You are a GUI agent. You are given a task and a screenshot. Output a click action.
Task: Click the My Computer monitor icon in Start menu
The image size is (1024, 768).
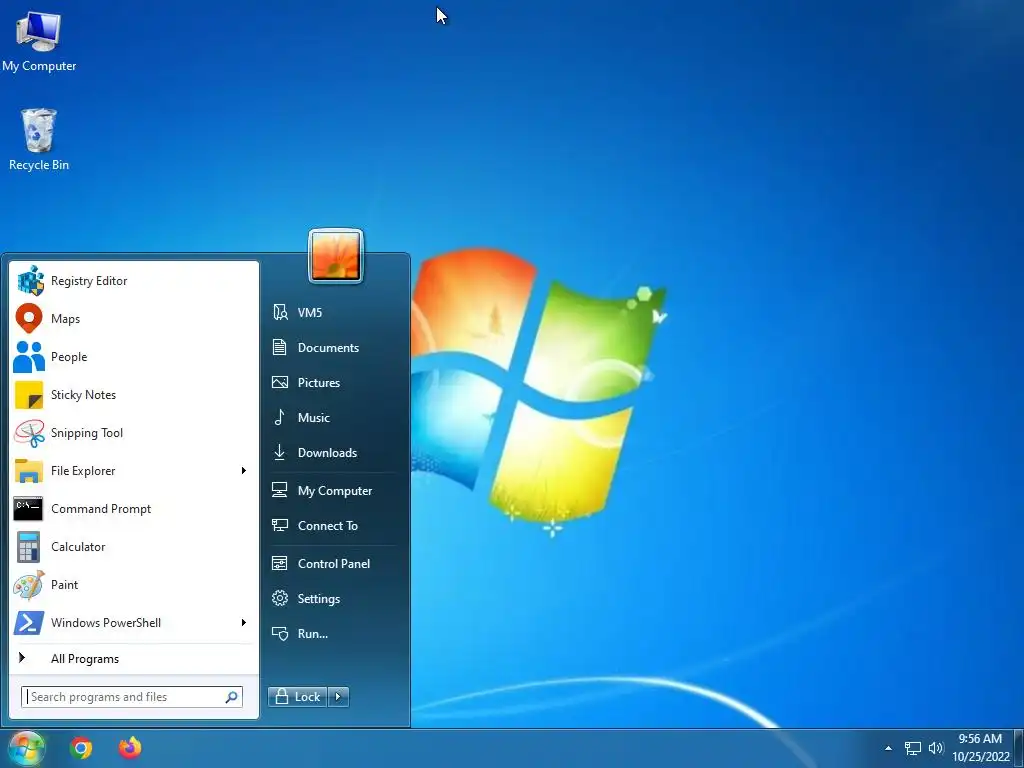point(280,490)
